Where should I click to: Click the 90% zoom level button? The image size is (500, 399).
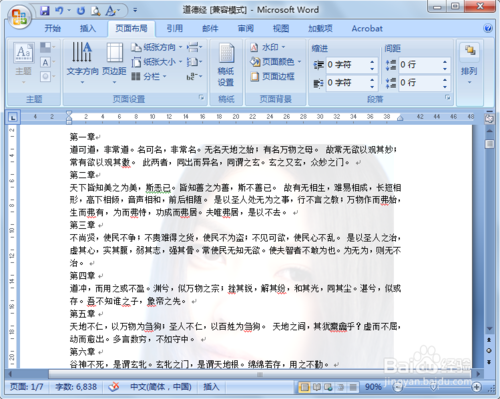(373, 387)
